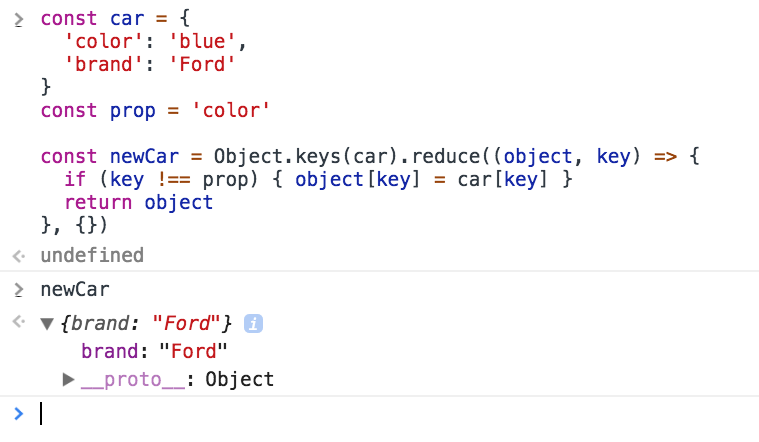
Task: Click the output arrow beside undefined
Action: point(18,256)
